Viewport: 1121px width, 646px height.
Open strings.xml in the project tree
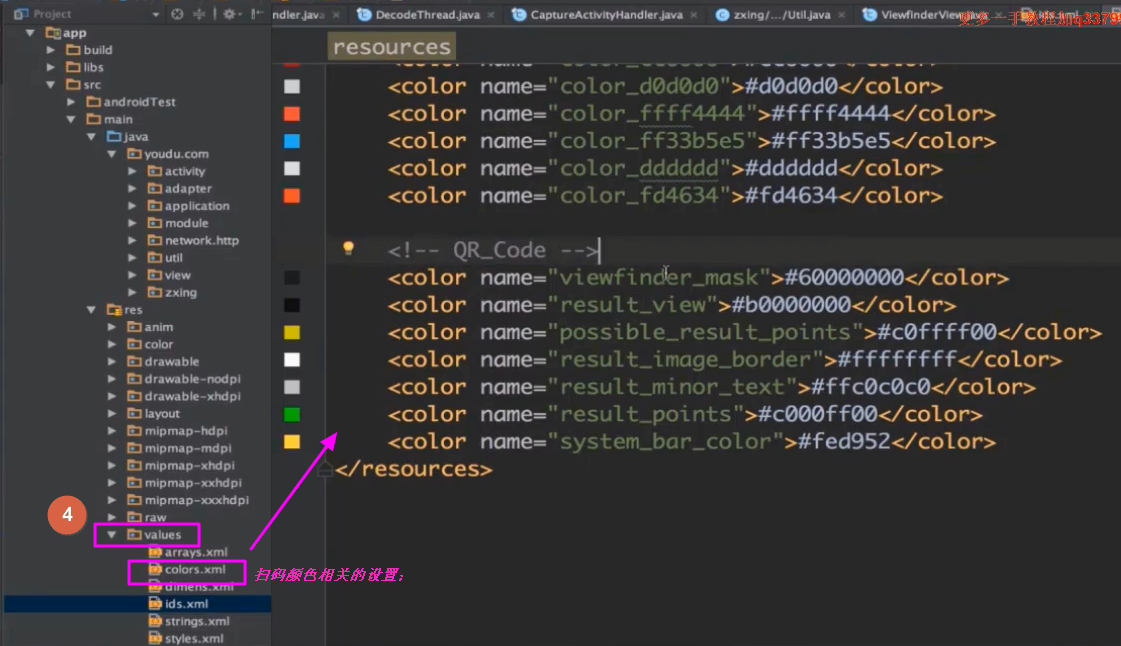pos(197,621)
